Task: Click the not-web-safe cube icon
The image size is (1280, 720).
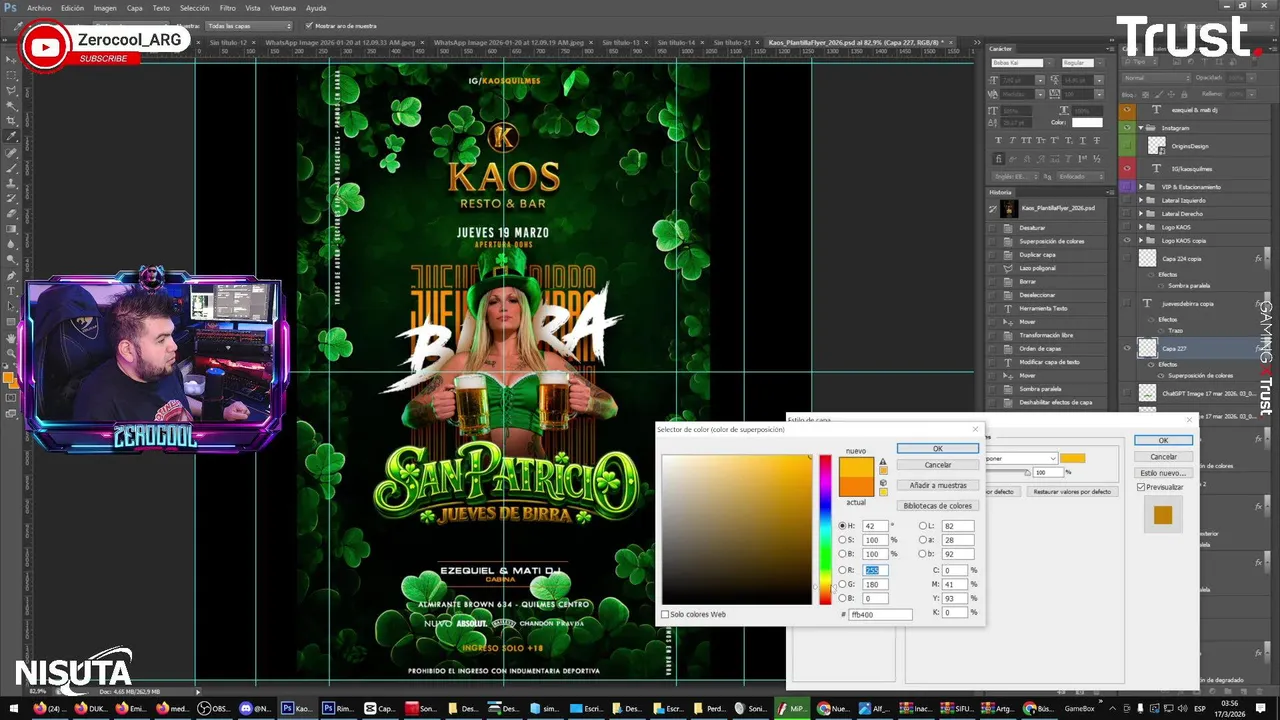Action: [x=883, y=483]
